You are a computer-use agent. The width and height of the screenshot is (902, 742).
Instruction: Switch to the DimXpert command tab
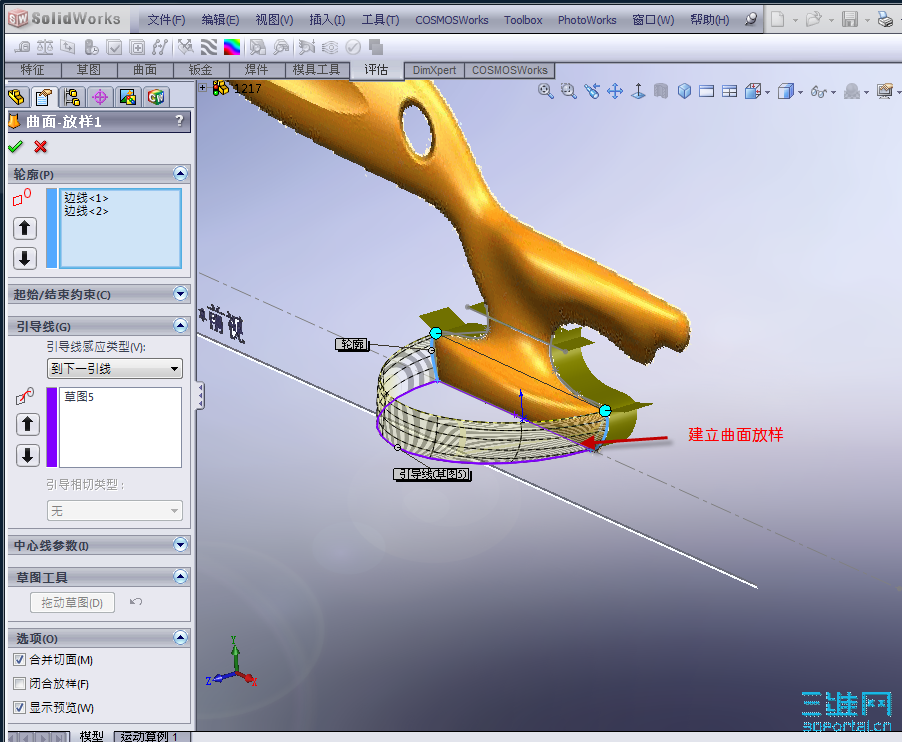click(434, 70)
